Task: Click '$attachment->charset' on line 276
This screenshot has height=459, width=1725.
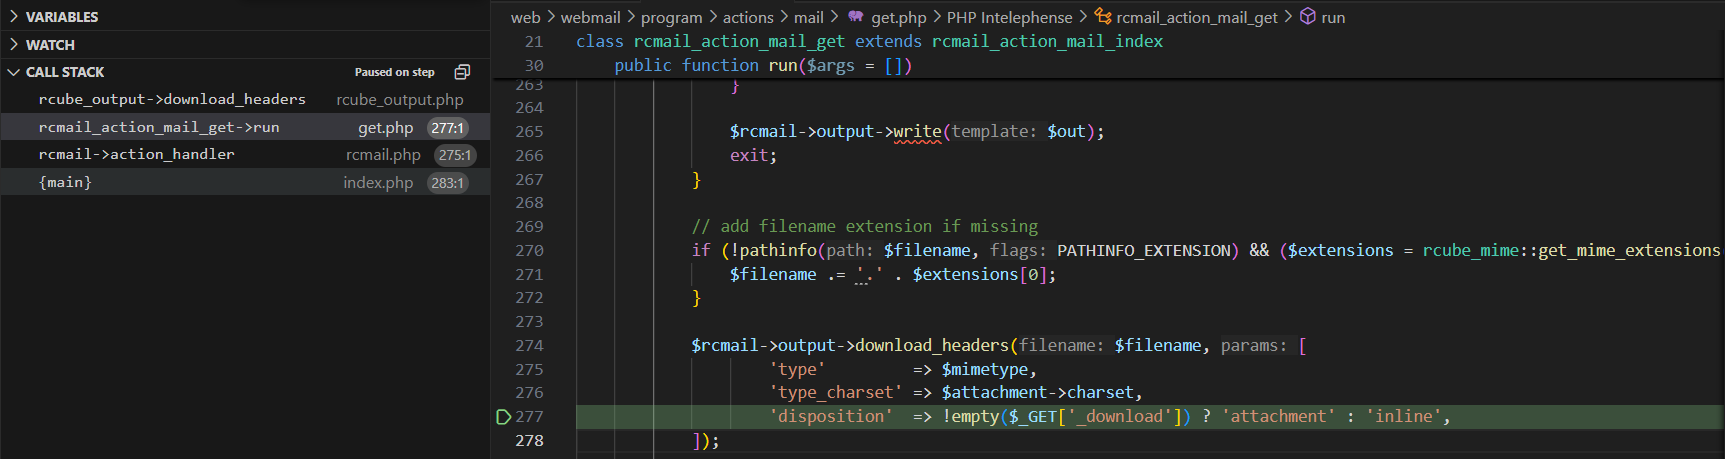Action: pos(1037,393)
